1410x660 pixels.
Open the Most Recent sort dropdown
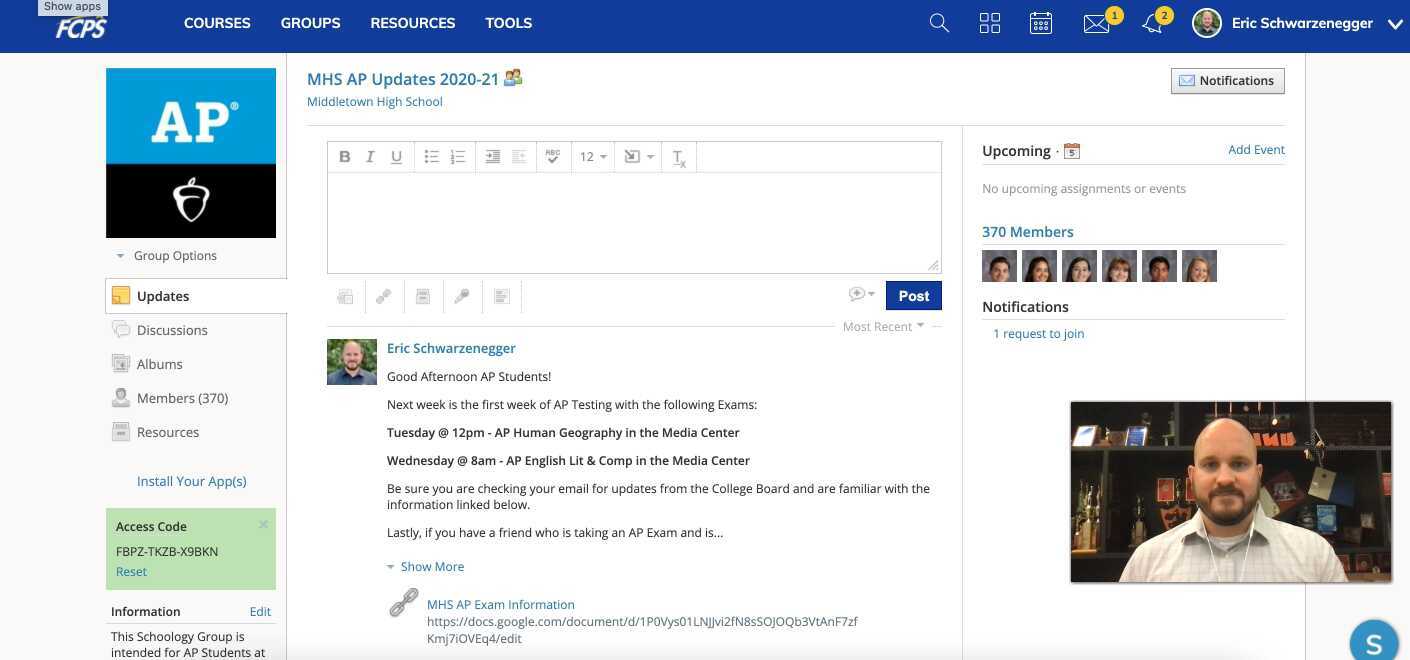(883, 326)
